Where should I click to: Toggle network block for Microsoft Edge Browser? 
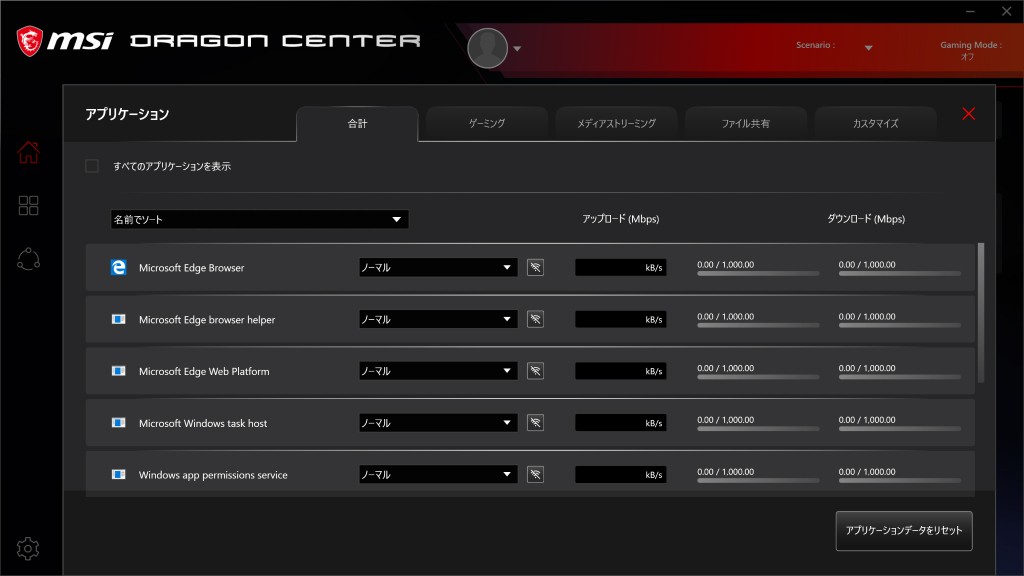click(x=536, y=267)
